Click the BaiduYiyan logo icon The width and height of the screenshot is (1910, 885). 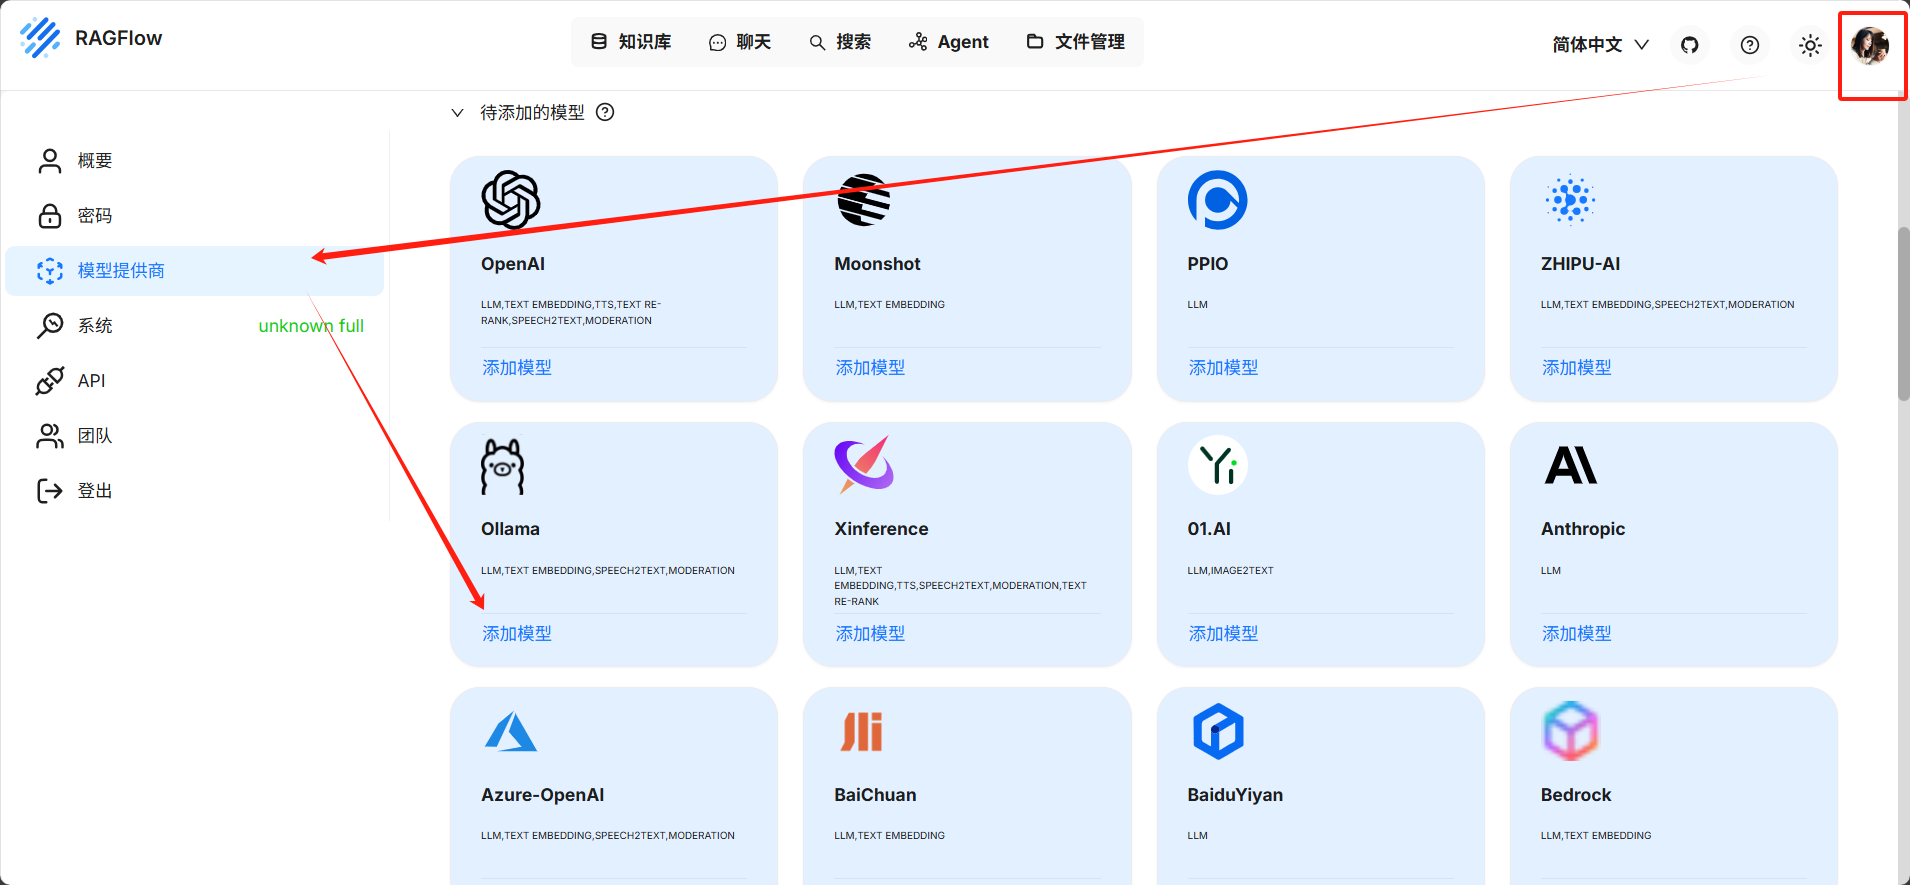pos(1218,731)
